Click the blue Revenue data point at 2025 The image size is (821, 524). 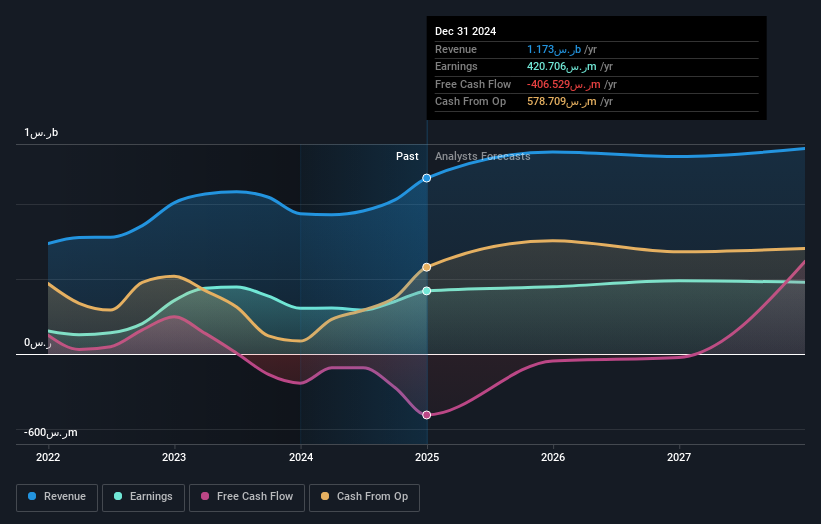[427, 178]
